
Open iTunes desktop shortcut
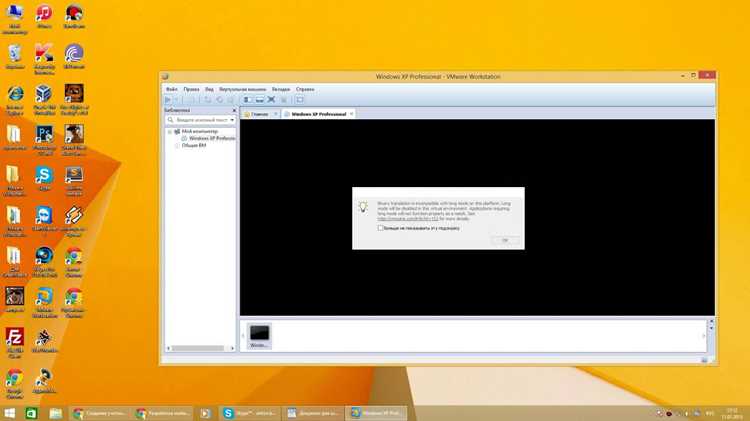click(x=44, y=16)
